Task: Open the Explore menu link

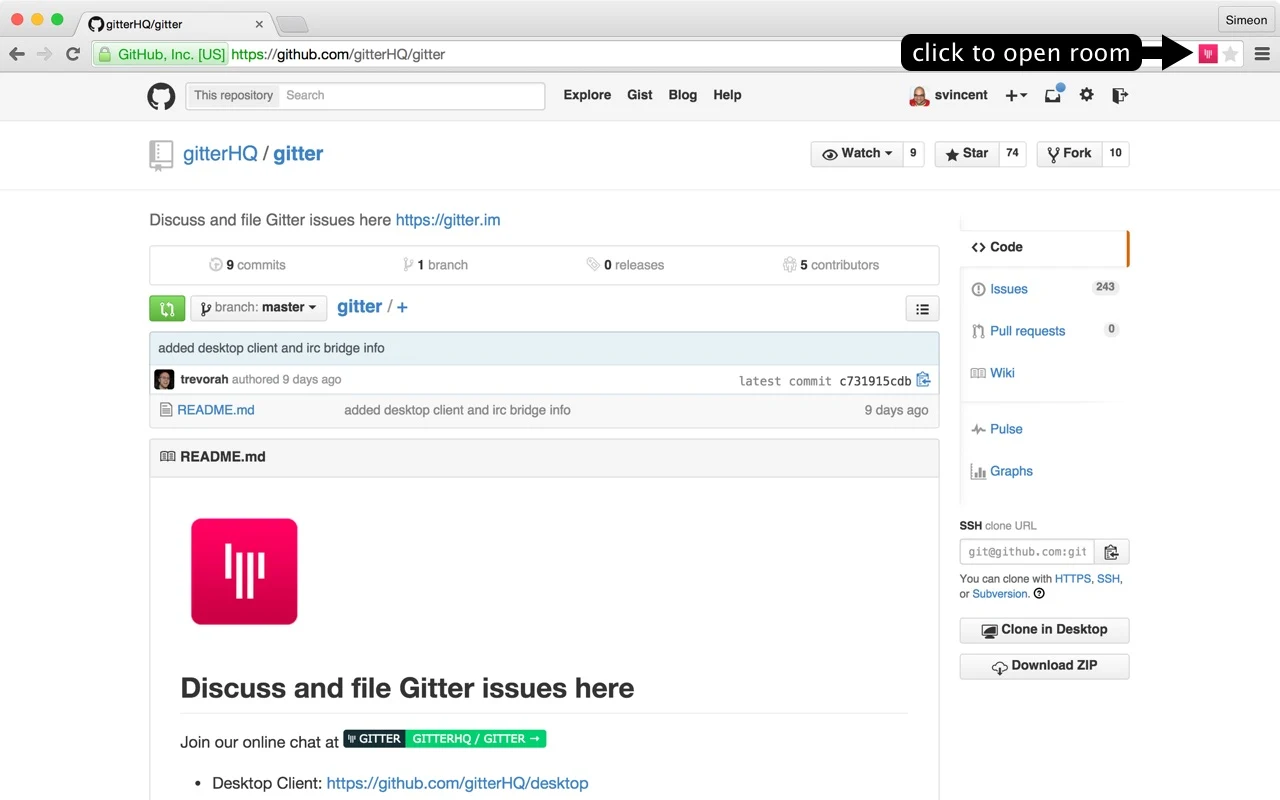Action: (587, 95)
